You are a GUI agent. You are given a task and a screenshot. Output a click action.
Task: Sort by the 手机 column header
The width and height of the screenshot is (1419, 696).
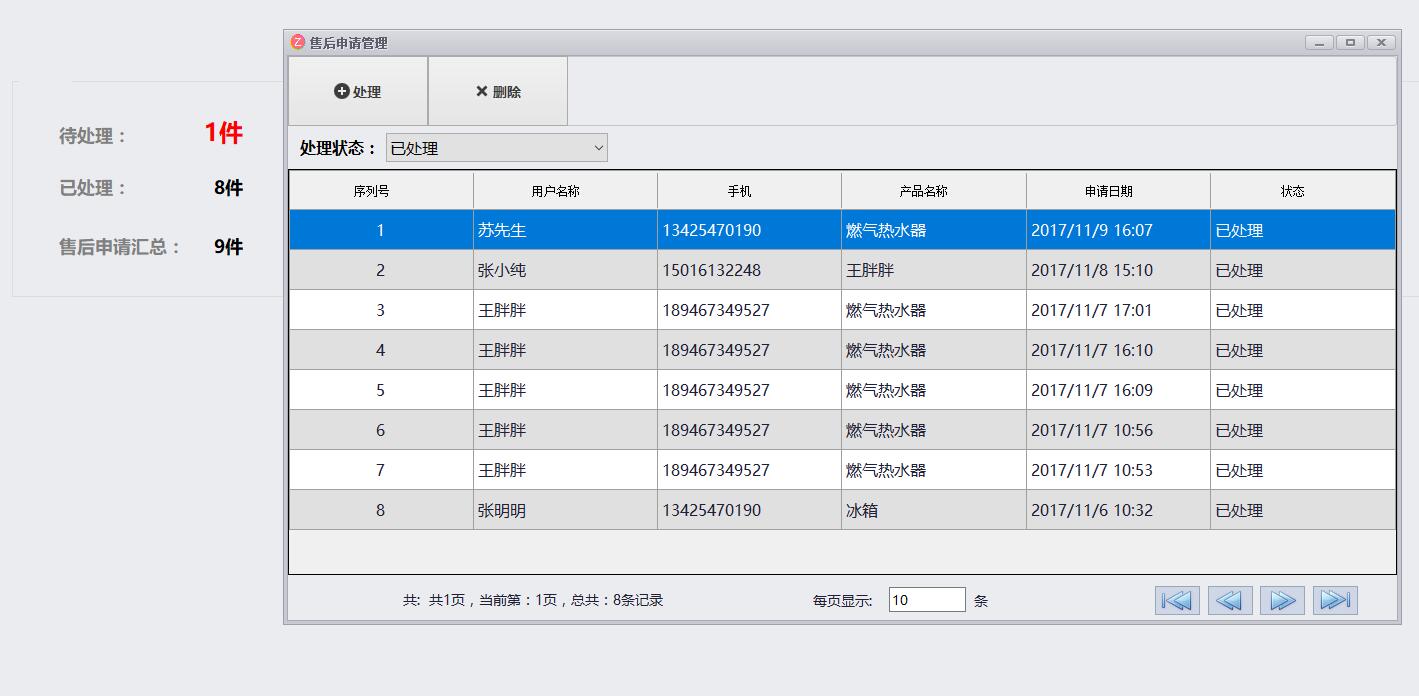[x=749, y=191]
